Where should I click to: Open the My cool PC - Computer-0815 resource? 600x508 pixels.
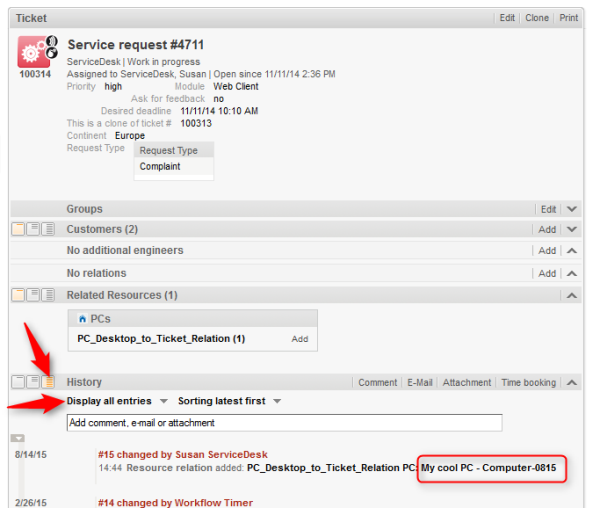pyautogui.click(x=489, y=468)
